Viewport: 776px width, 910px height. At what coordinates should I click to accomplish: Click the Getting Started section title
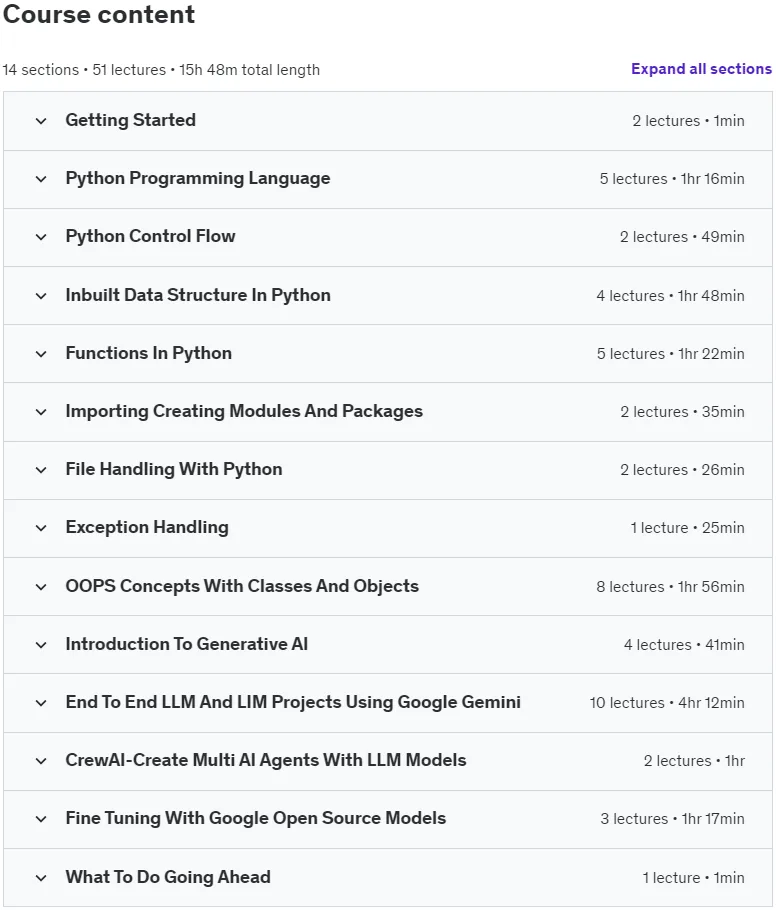(131, 120)
